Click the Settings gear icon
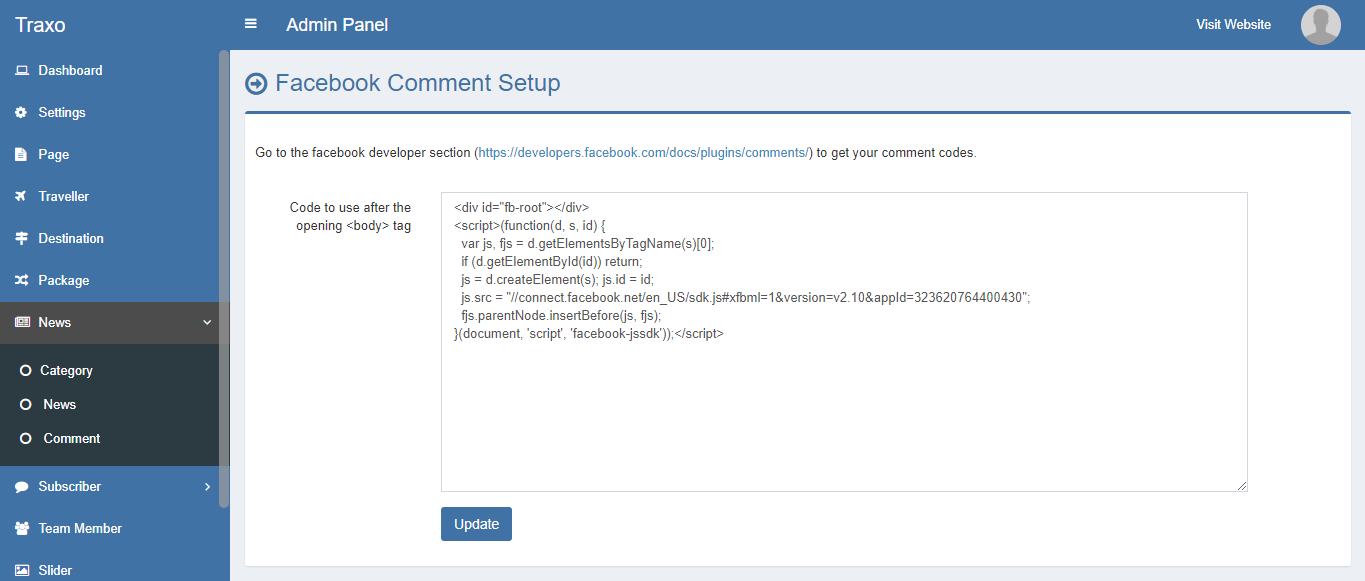 click(x=21, y=113)
